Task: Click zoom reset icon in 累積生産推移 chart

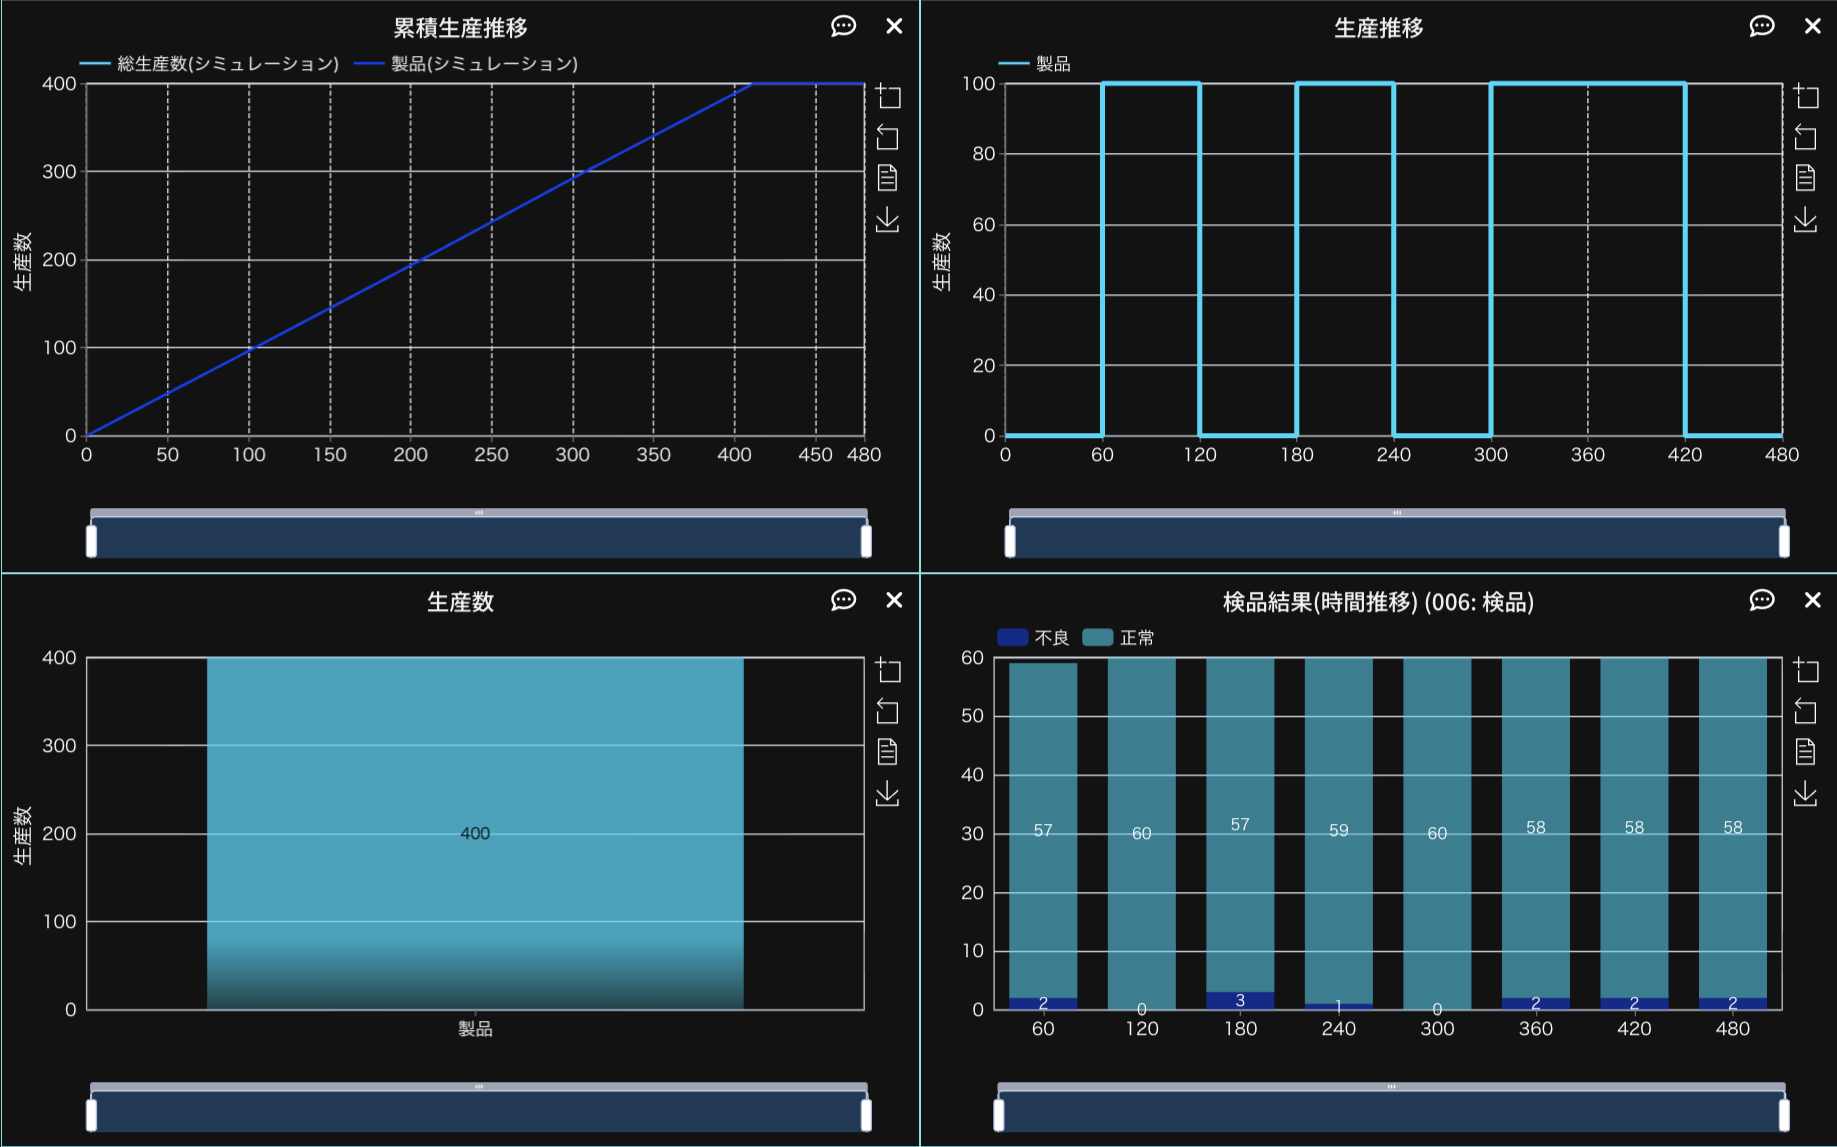Action: pos(888,137)
